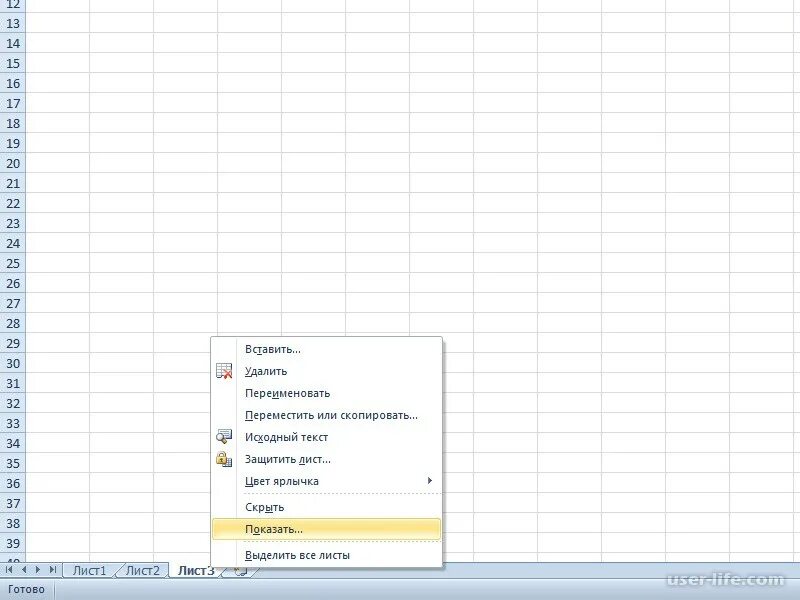
Task: Click the Цвет ярлычка submenu arrow
Action: (x=430, y=481)
